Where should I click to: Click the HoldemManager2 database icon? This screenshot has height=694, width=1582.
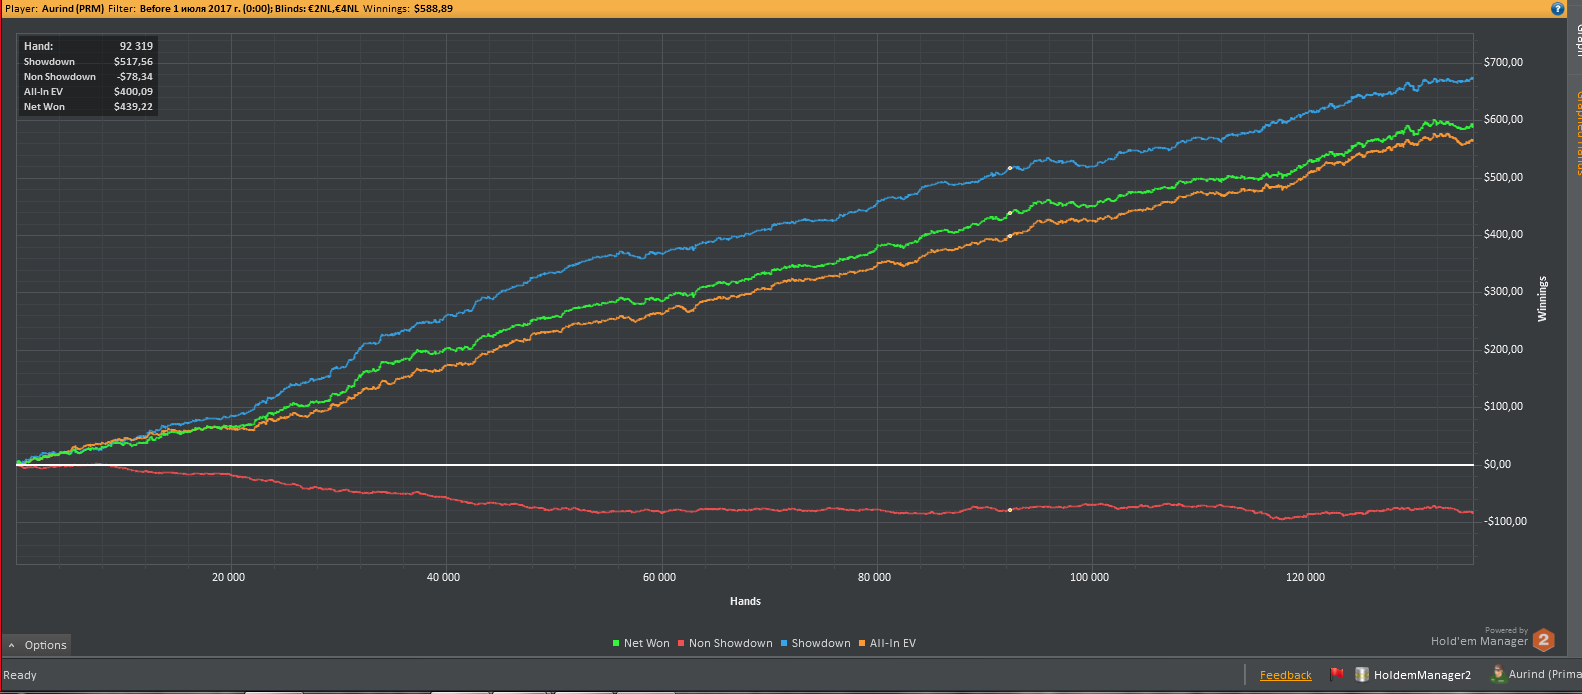click(1361, 675)
